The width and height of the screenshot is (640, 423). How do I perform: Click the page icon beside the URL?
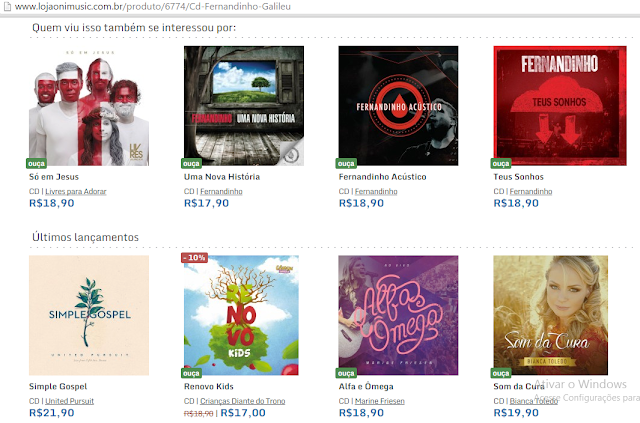7,7
